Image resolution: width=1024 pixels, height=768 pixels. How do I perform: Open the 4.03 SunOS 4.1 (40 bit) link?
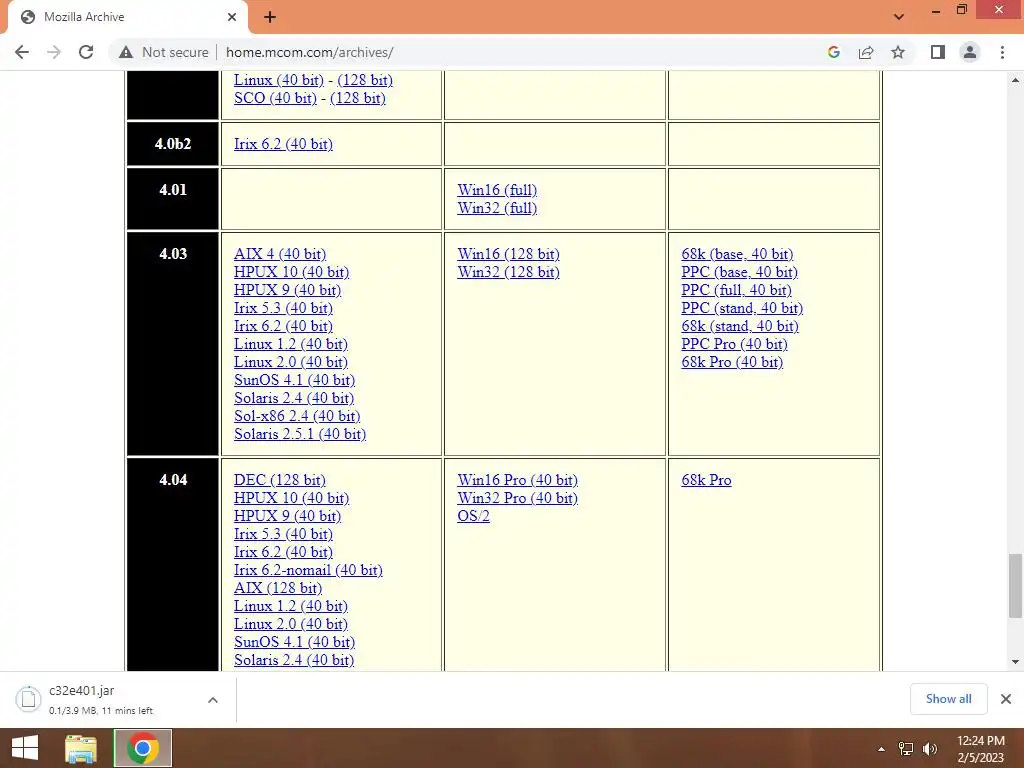[295, 379]
